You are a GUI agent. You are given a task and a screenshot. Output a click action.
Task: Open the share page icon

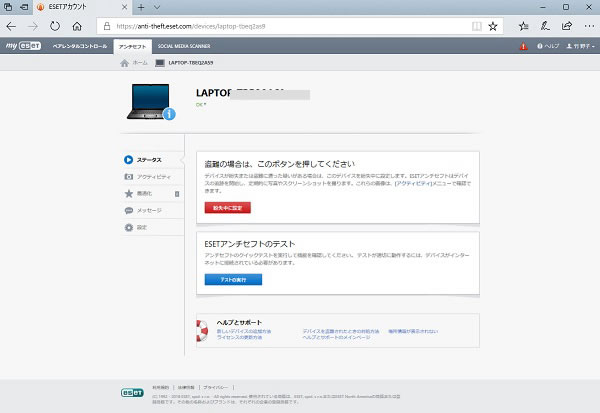tap(567, 26)
